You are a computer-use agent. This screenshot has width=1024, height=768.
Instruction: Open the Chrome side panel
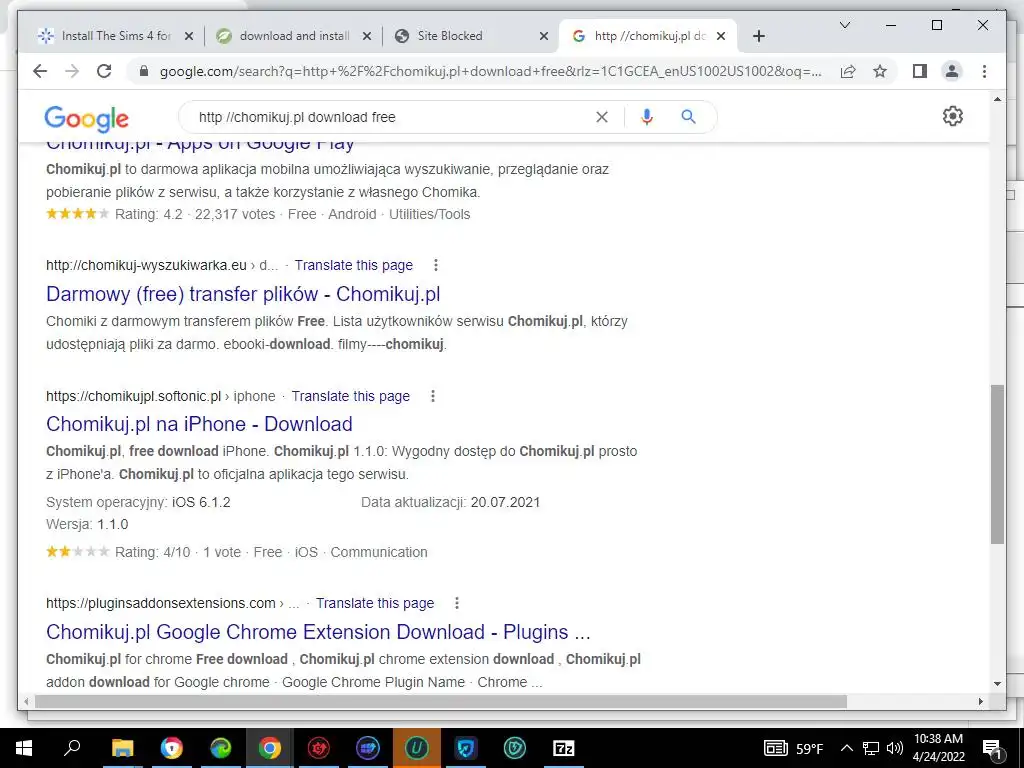coord(920,71)
